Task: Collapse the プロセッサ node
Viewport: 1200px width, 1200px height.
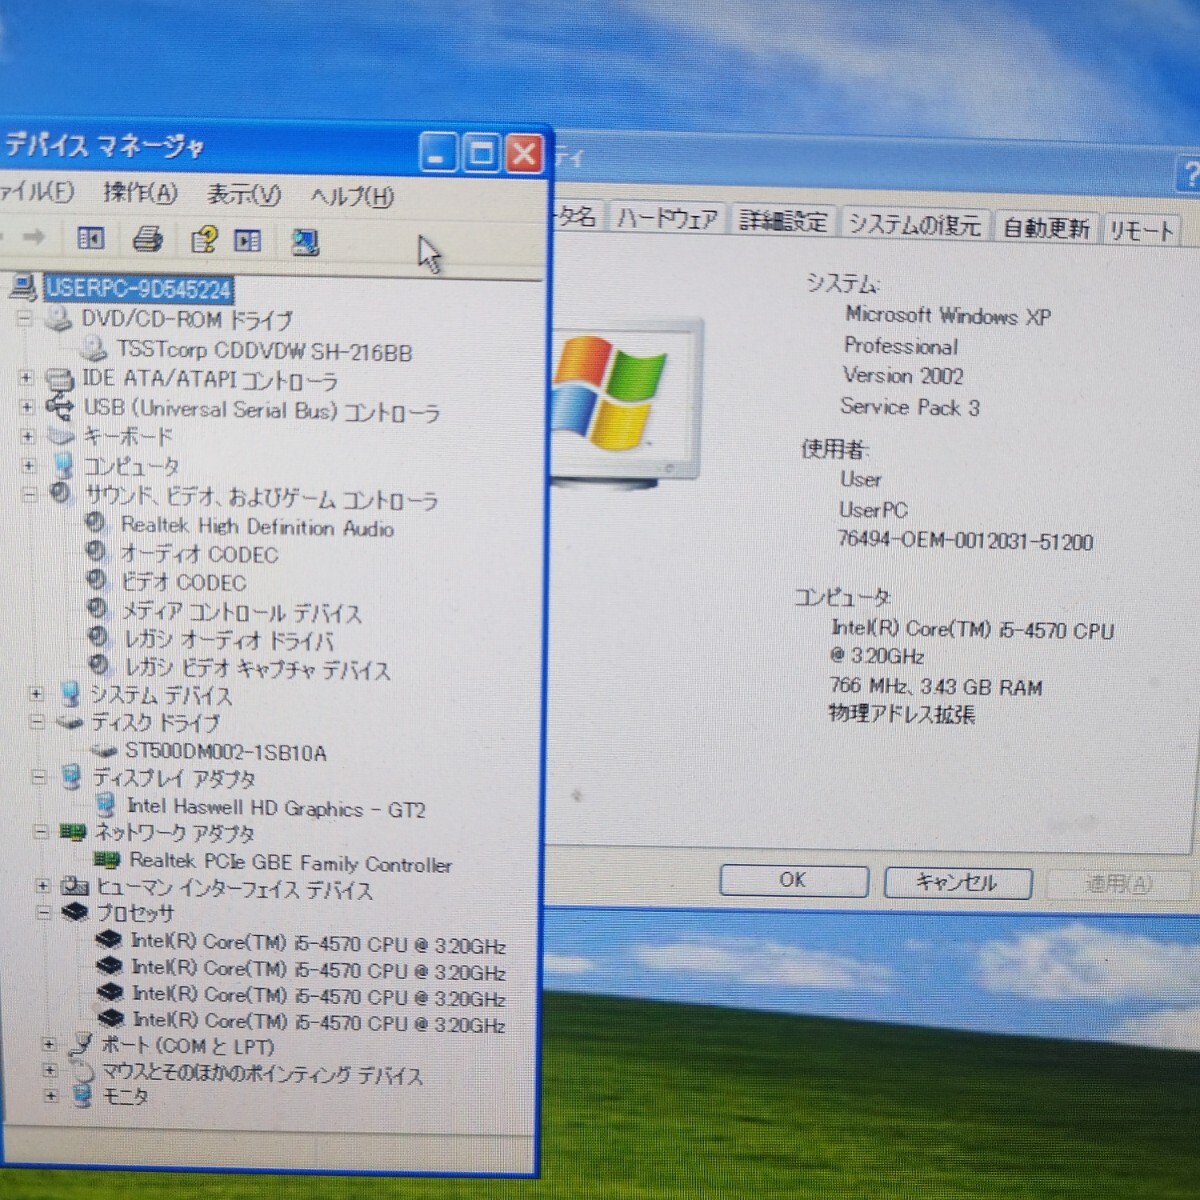Action: (44, 913)
